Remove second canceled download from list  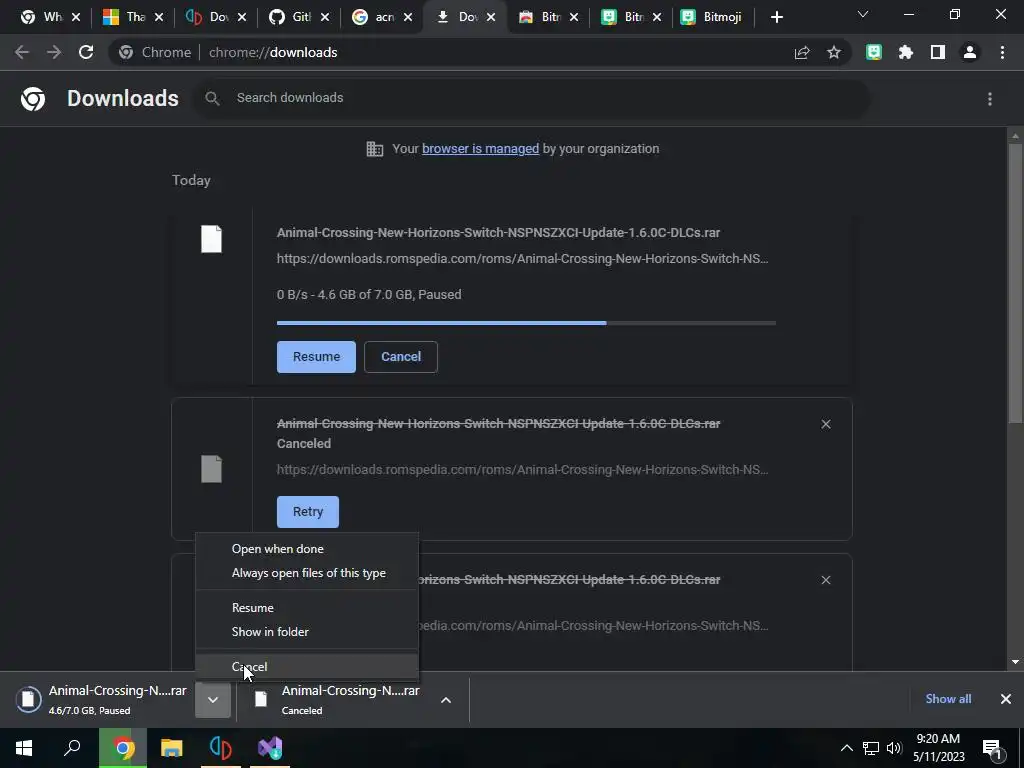click(826, 580)
